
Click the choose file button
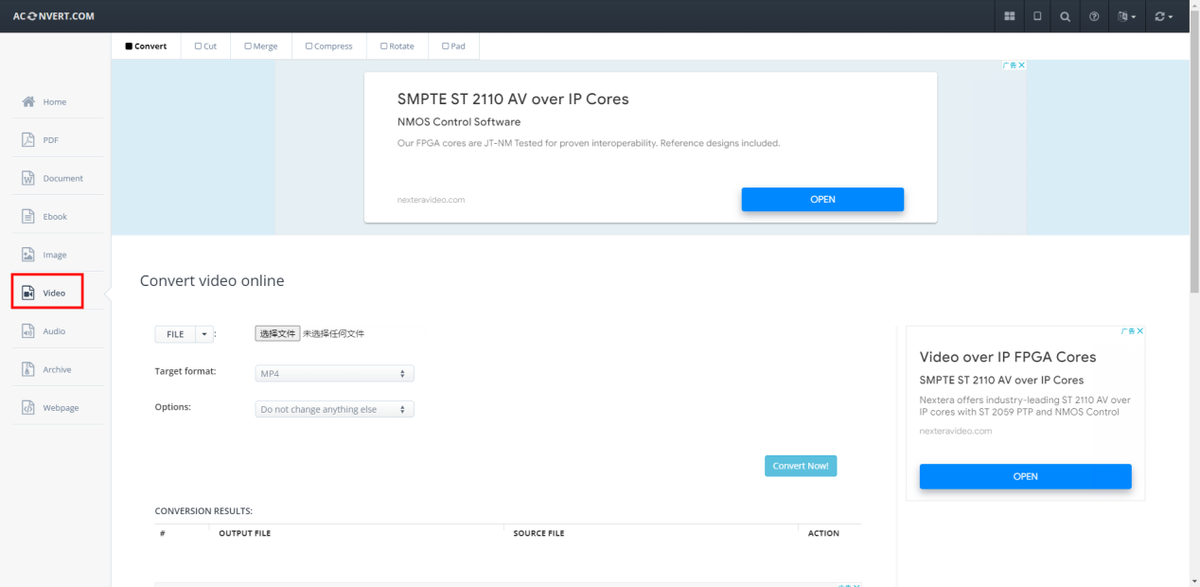pos(277,334)
